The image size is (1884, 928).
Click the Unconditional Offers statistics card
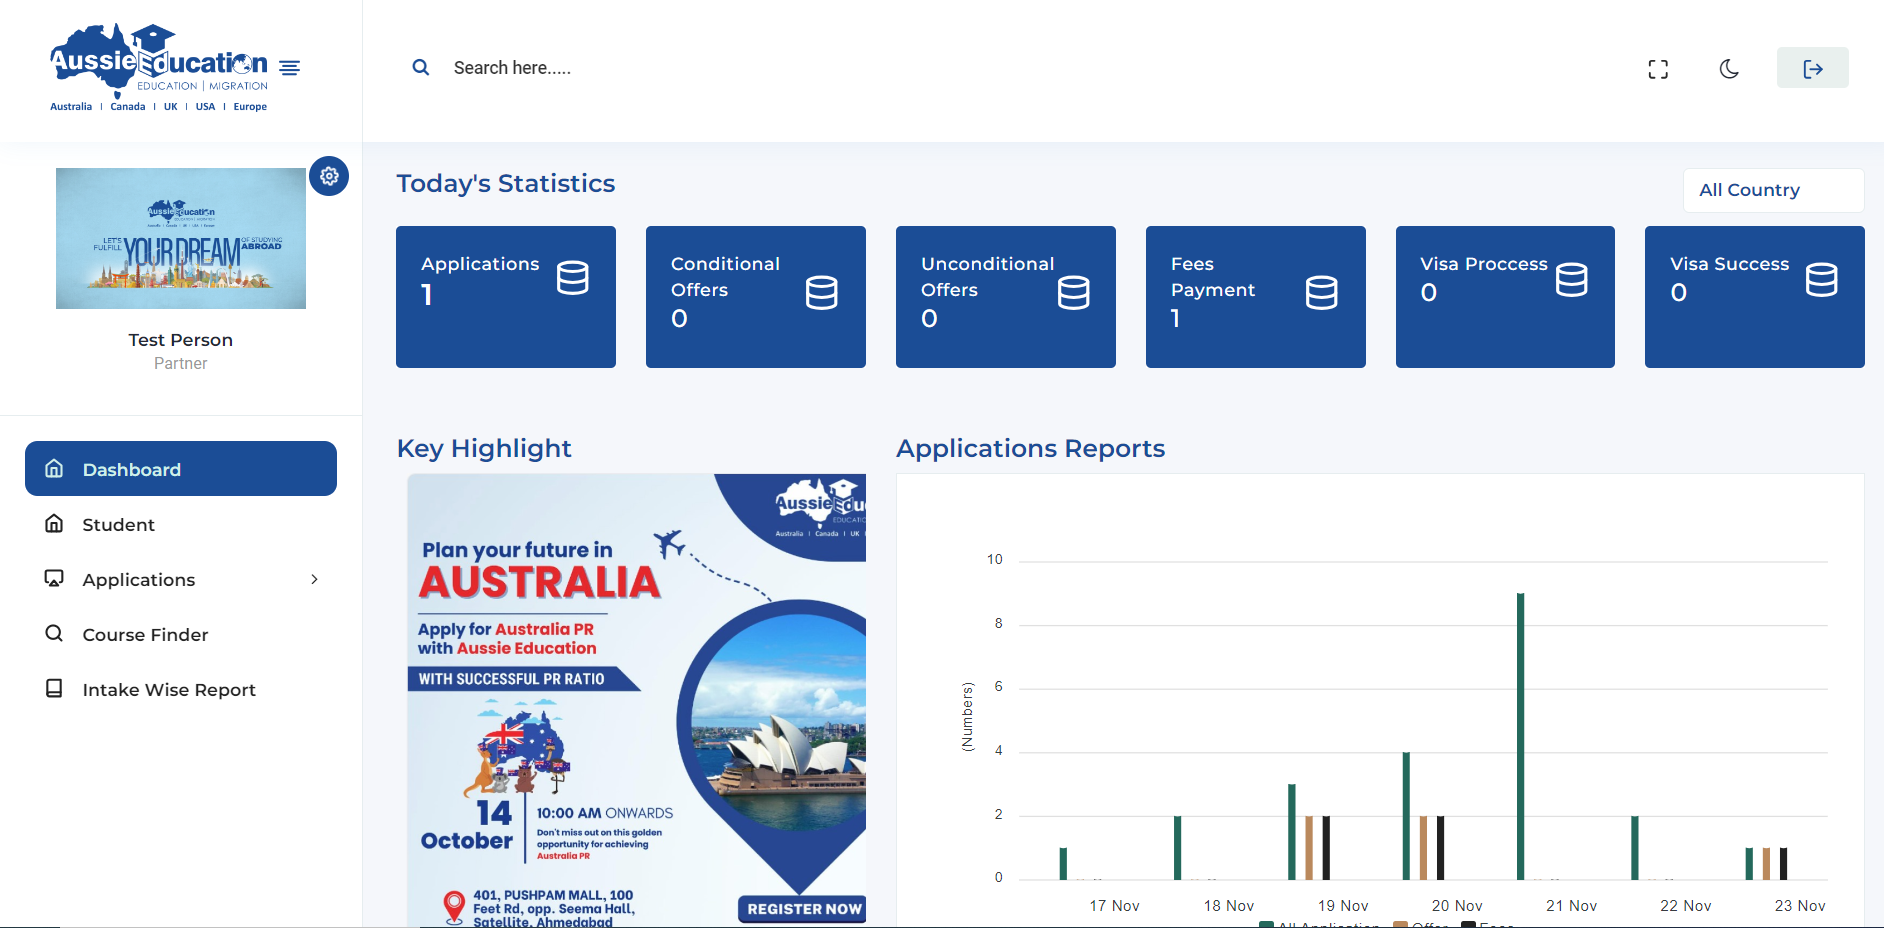pyautogui.click(x=1005, y=297)
